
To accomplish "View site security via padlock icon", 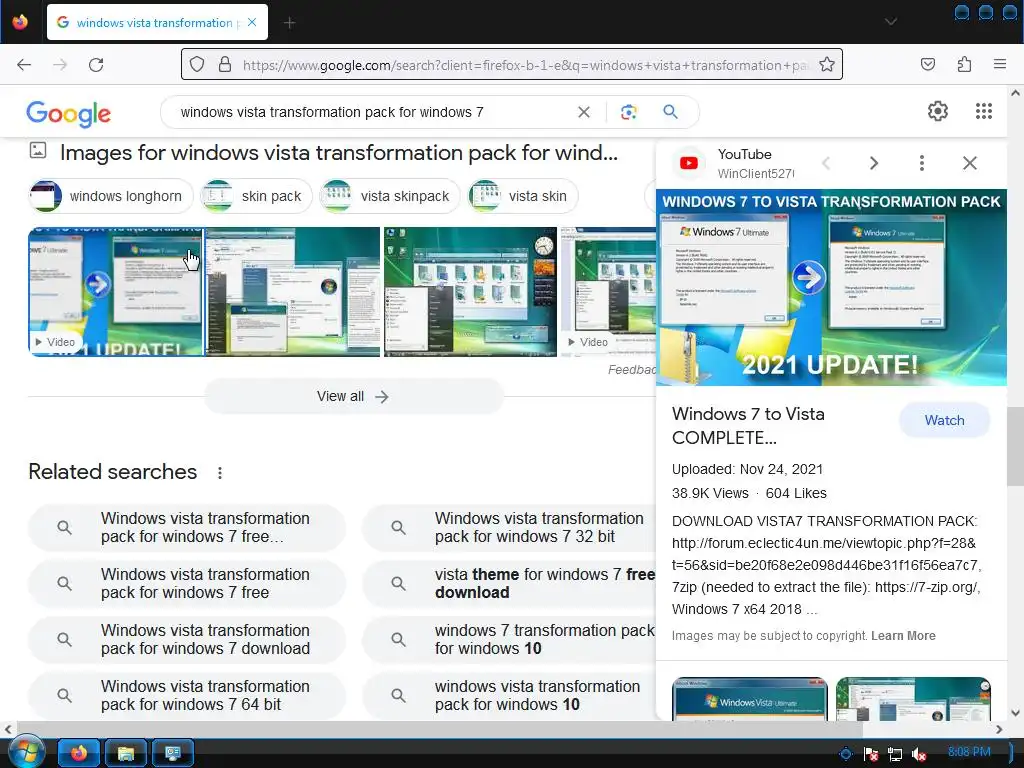I will pyautogui.click(x=225, y=65).
